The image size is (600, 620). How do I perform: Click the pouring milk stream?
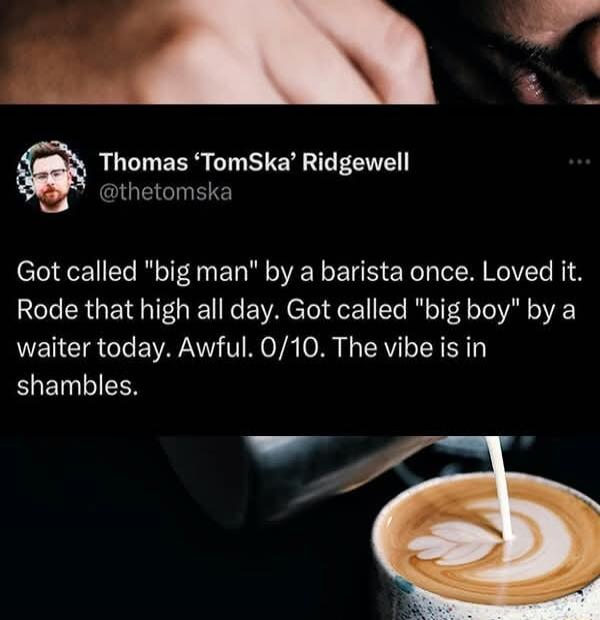pyautogui.click(x=500, y=488)
